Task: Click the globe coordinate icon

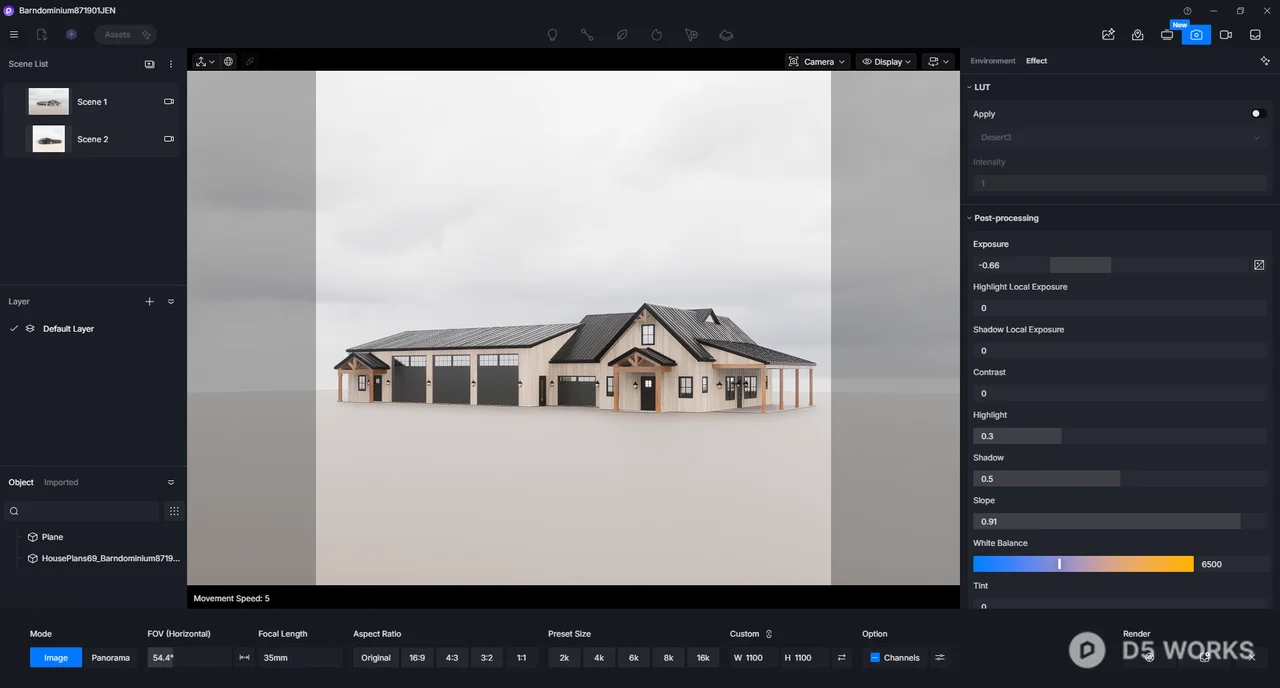Action: tap(229, 61)
